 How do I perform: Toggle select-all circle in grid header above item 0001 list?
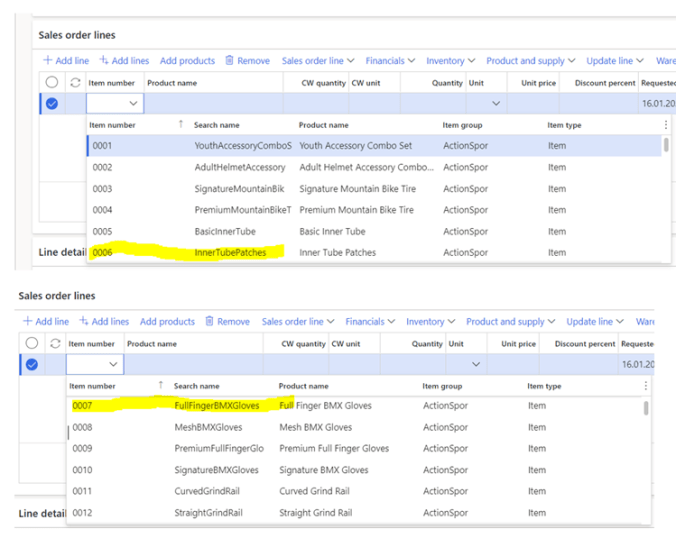pos(52,83)
